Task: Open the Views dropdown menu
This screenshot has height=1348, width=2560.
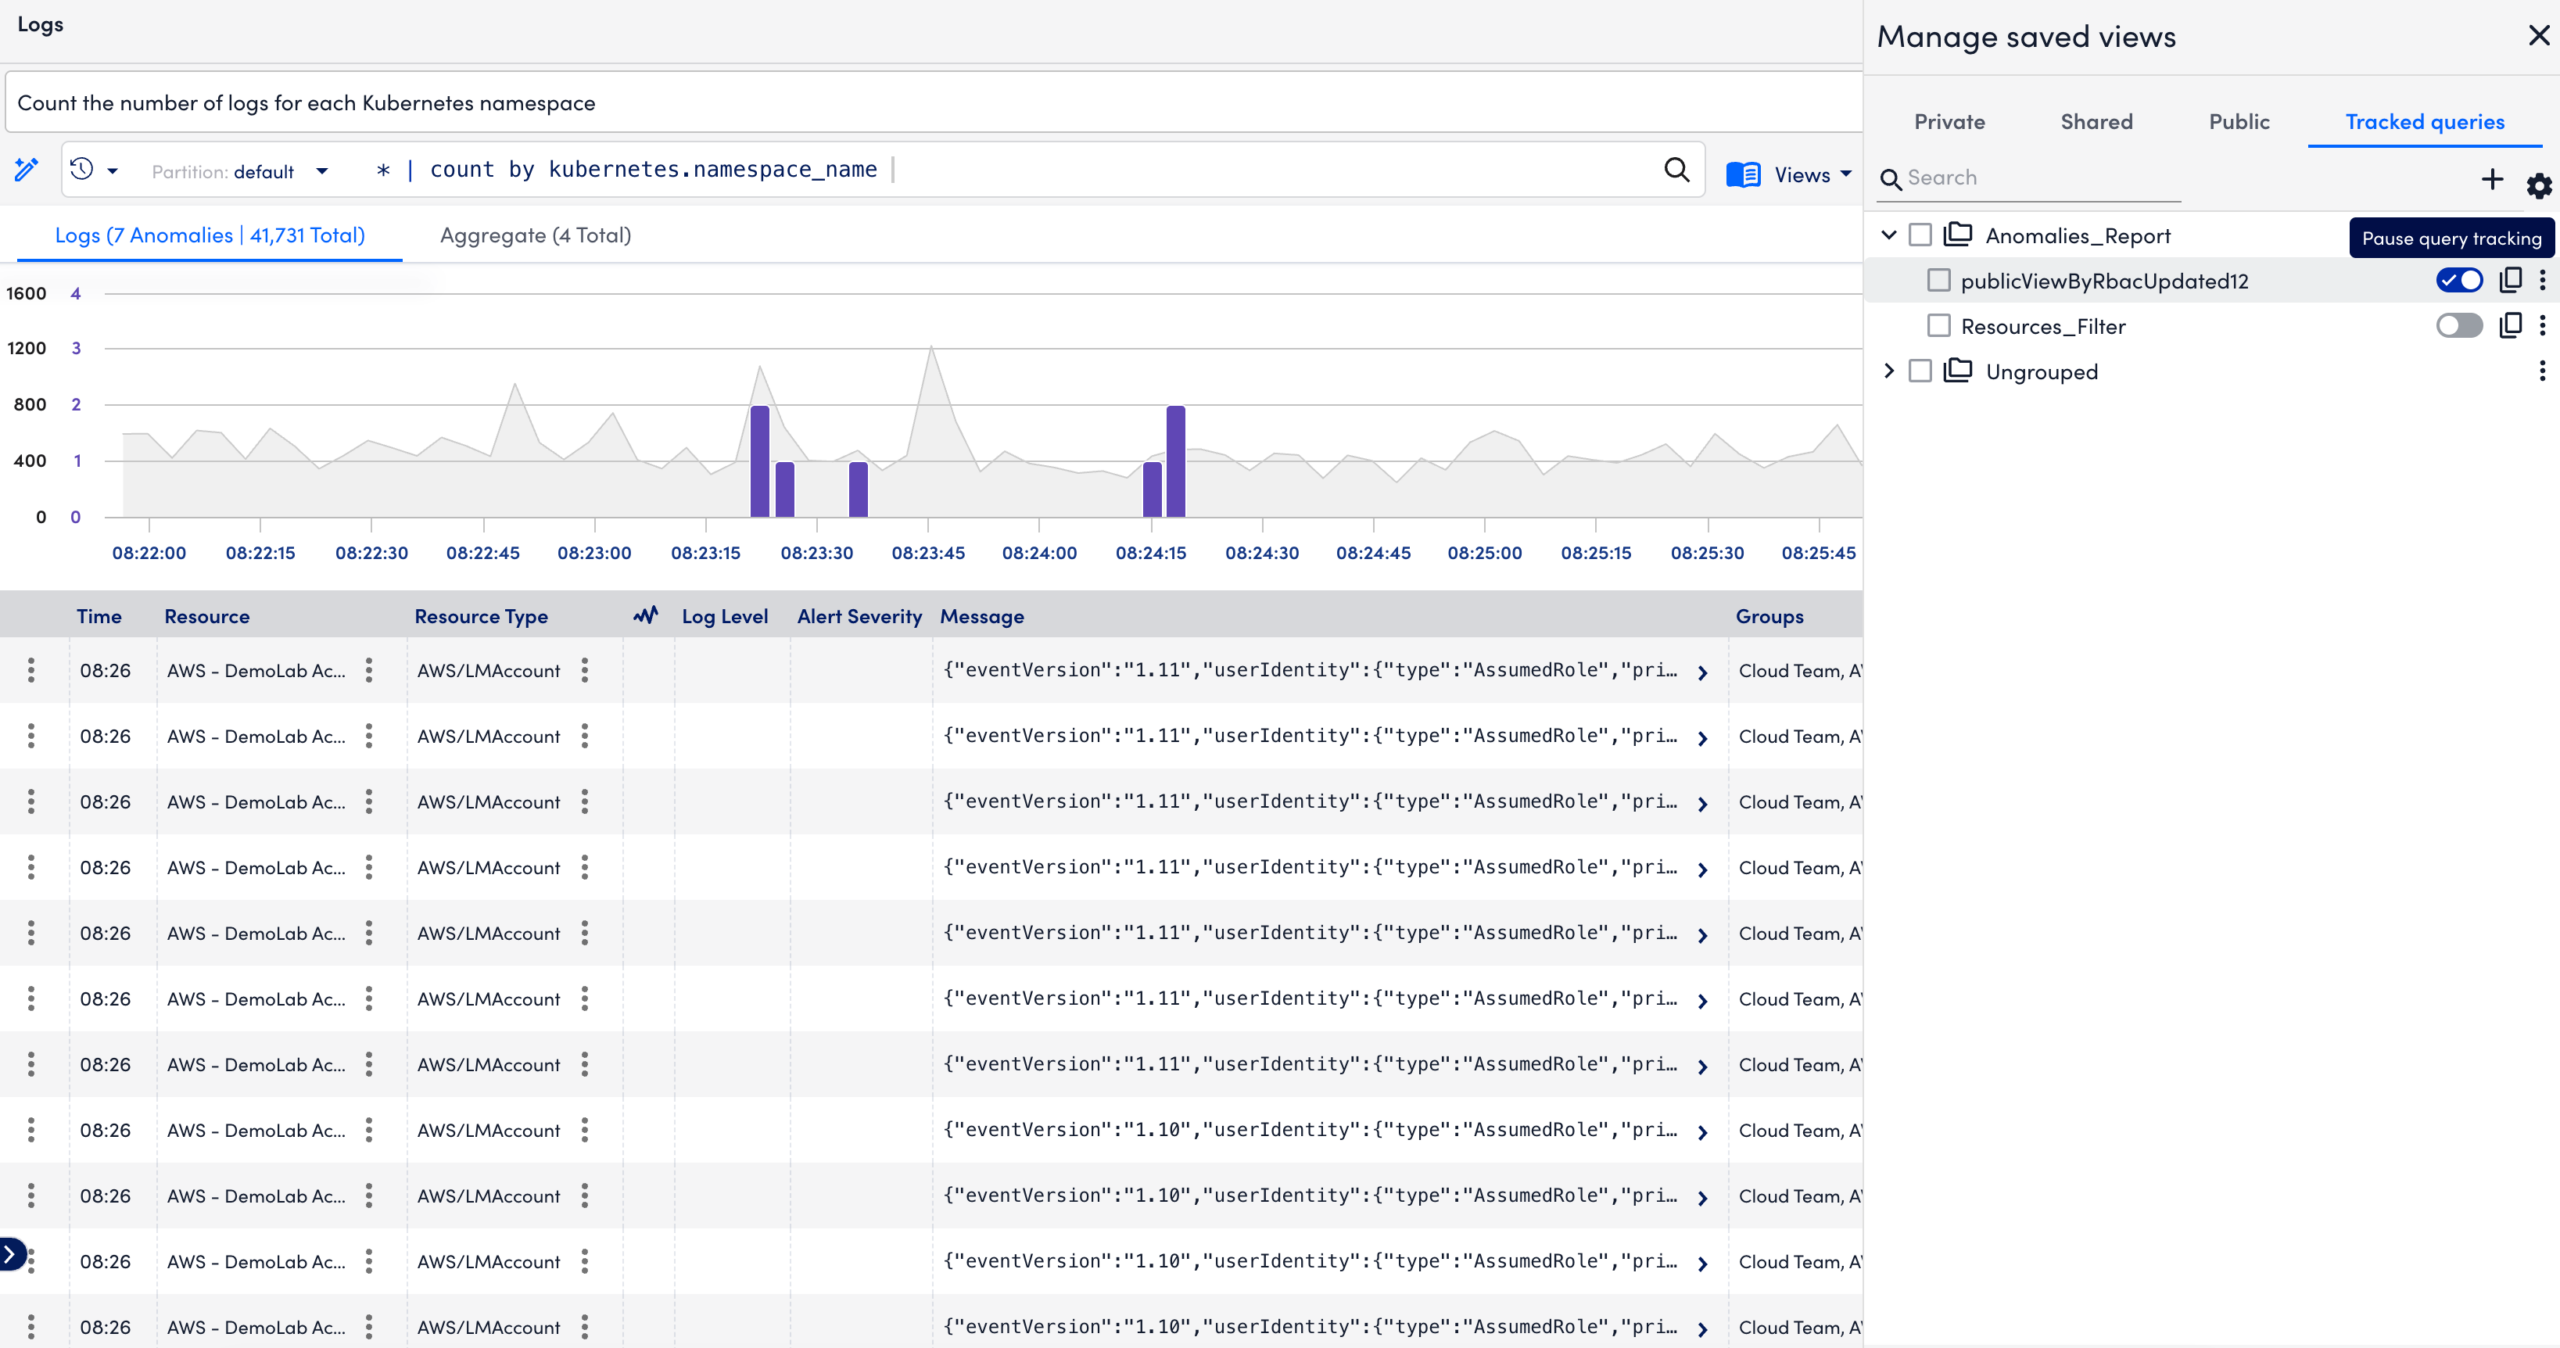Action: [1812, 174]
